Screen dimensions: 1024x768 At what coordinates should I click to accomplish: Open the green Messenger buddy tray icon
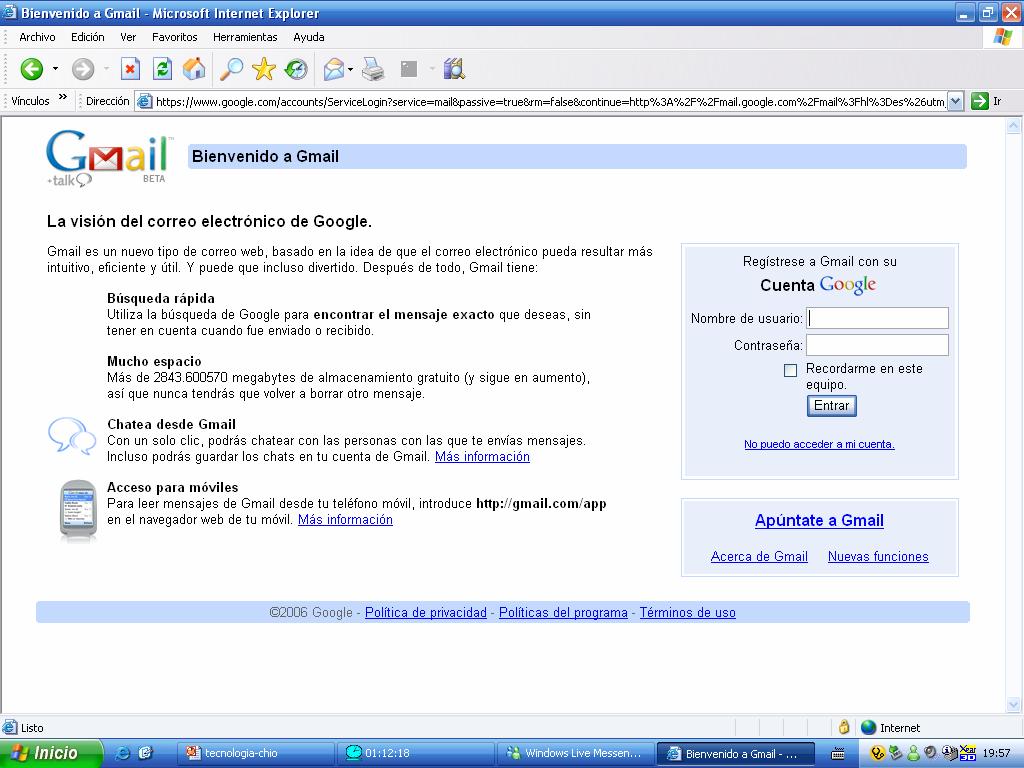(912, 754)
